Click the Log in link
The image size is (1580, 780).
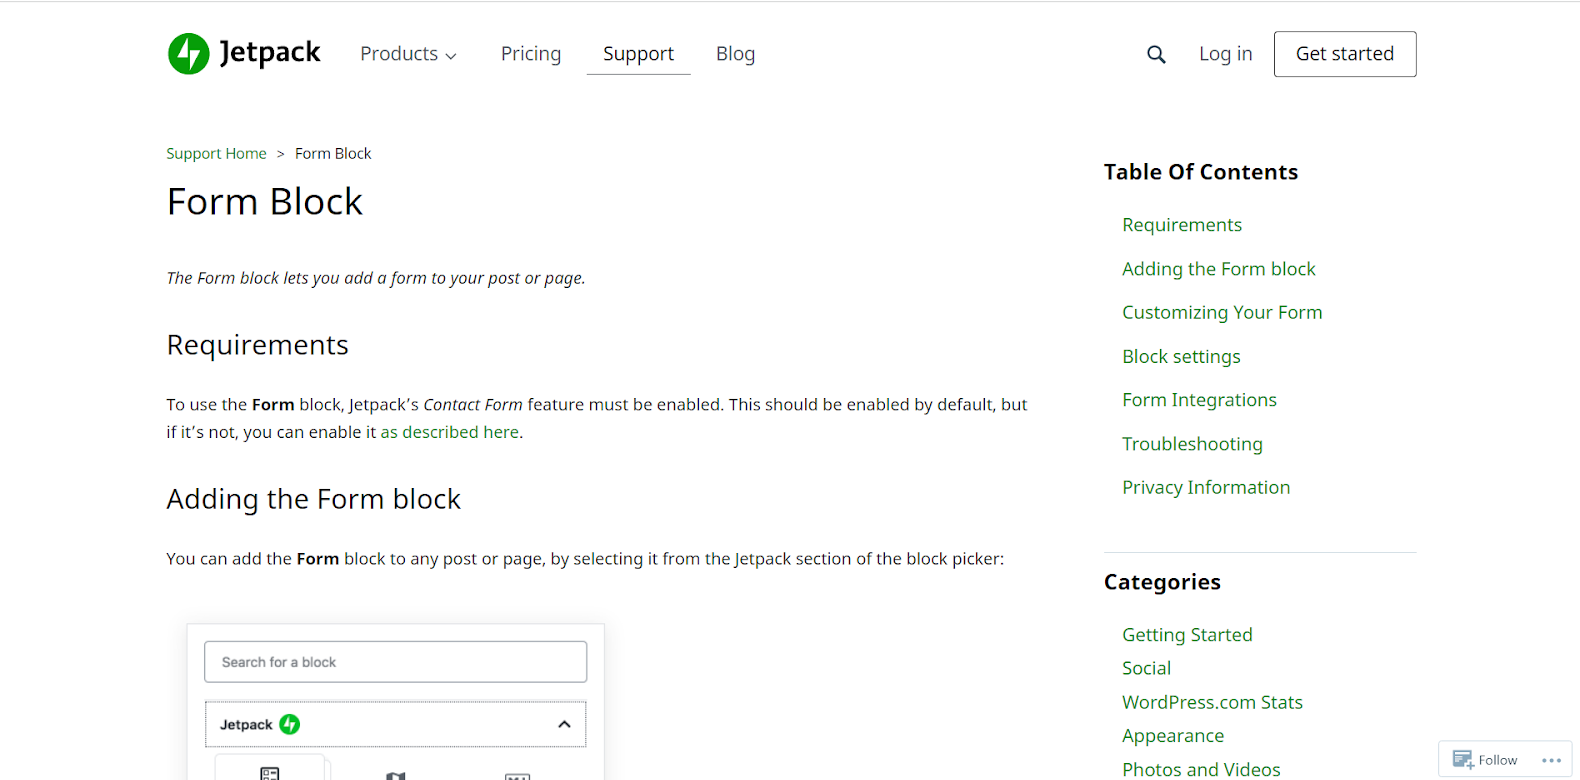(1225, 54)
